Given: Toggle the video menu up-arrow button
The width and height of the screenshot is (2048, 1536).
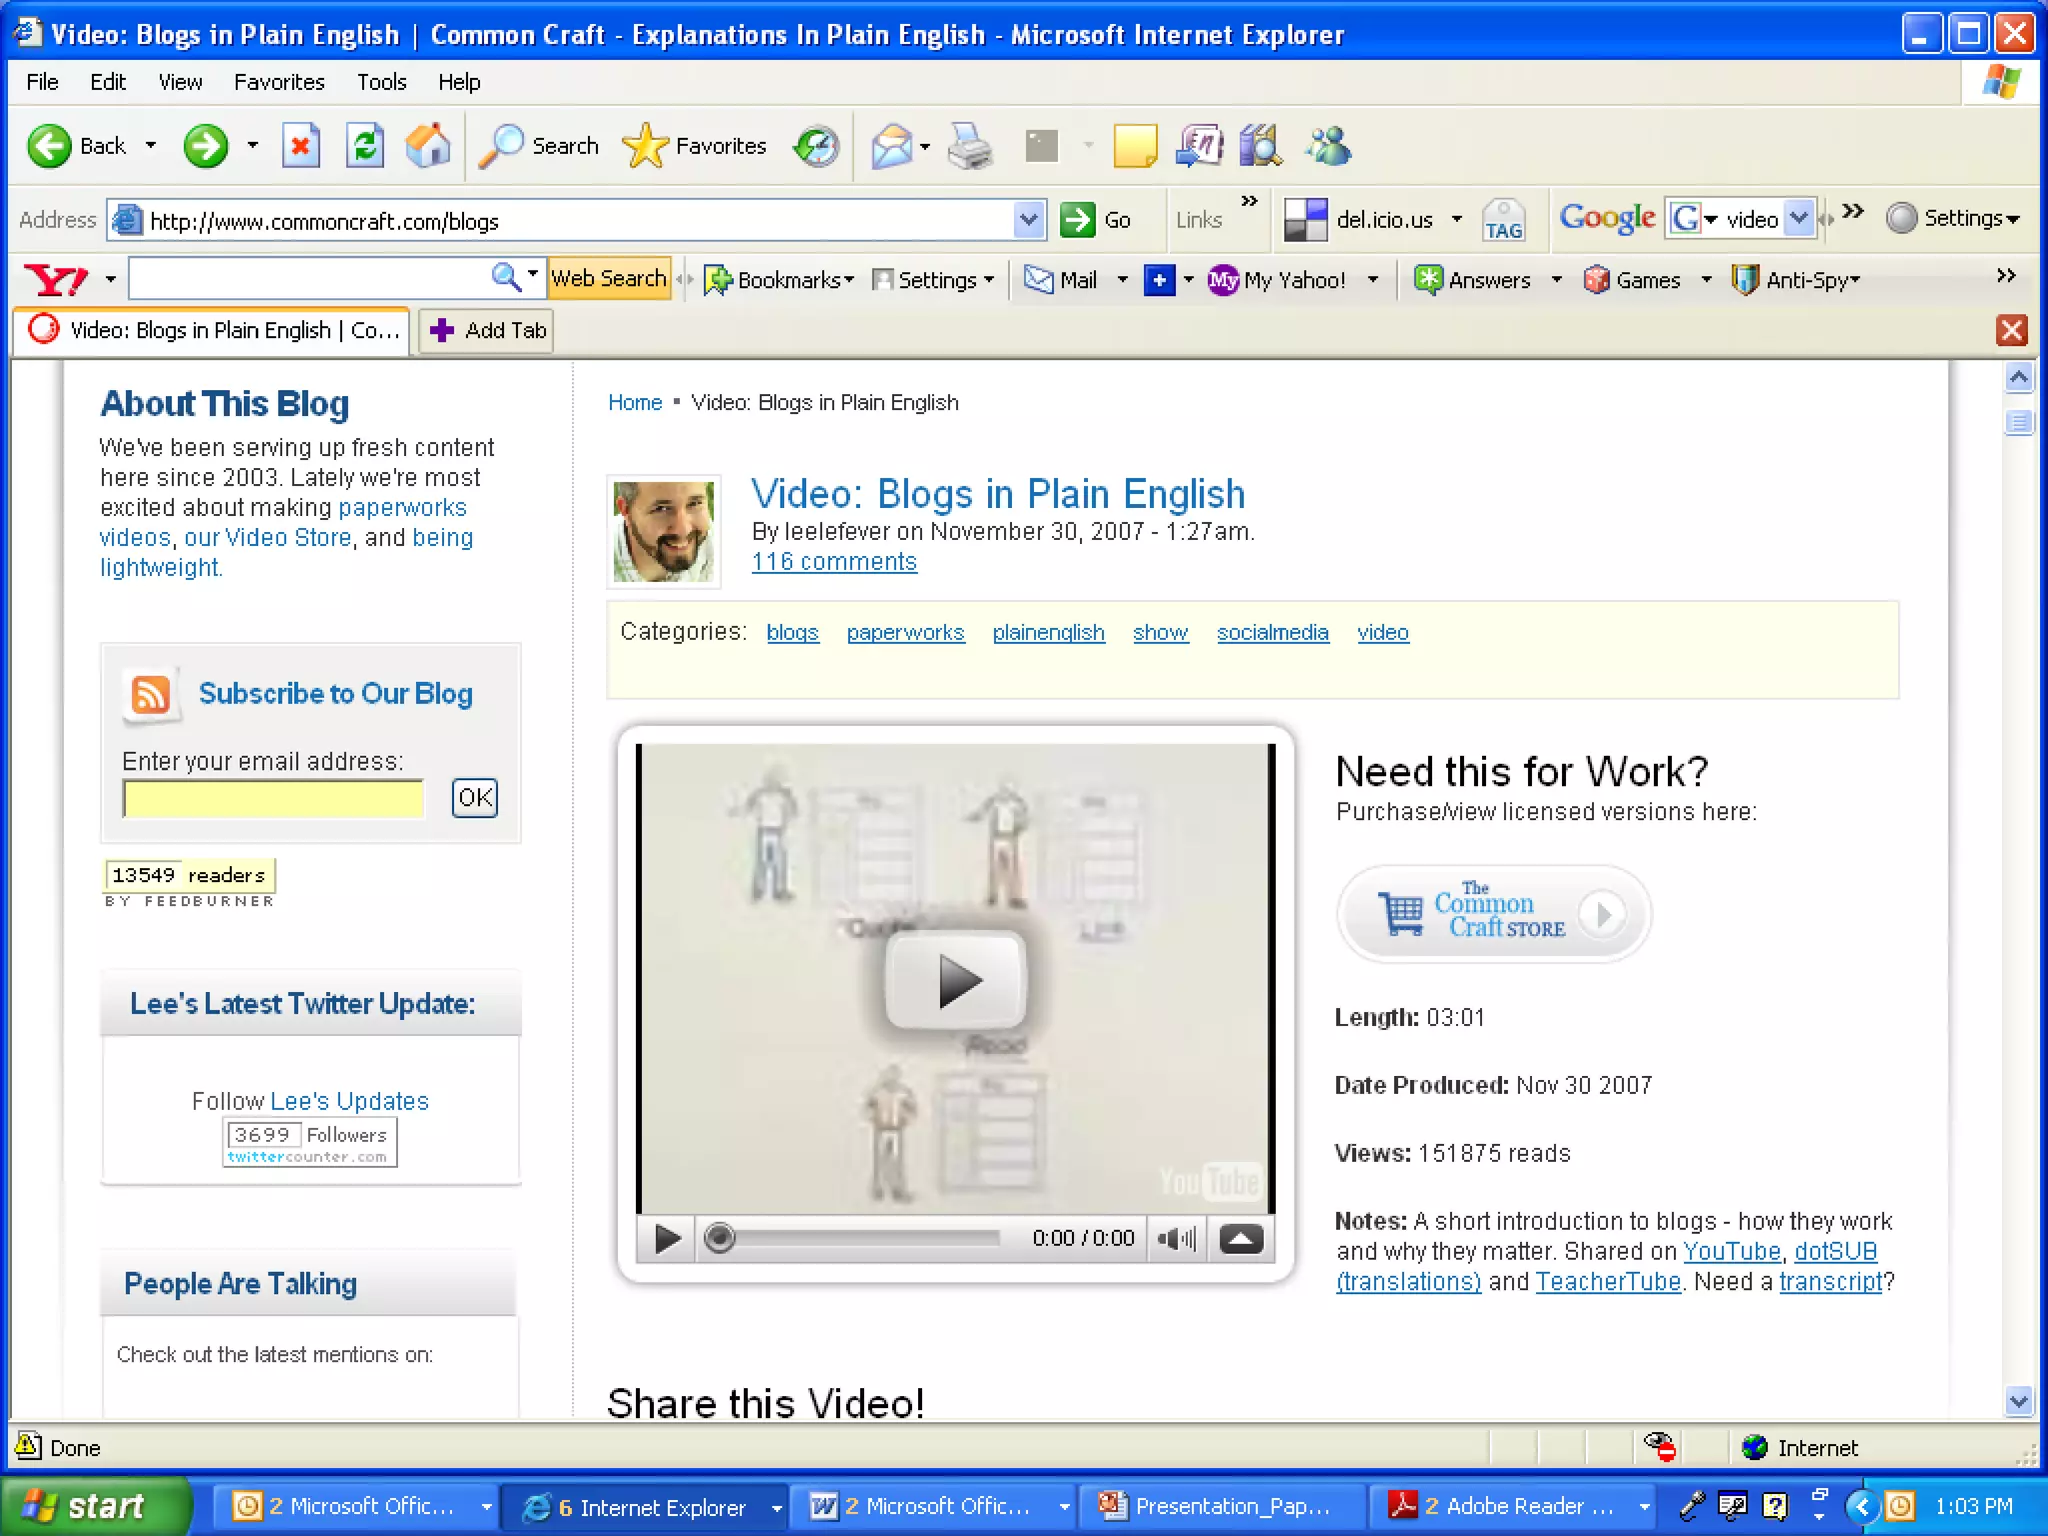Looking at the screenshot, I should click(1240, 1239).
